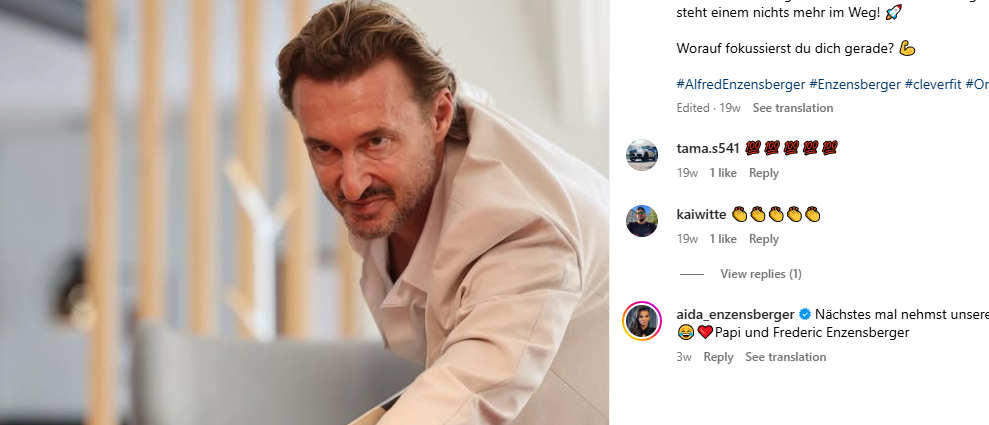Open tama.s541's profile picture
This screenshot has width=989, height=425.
pyautogui.click(x=642, y=155)
